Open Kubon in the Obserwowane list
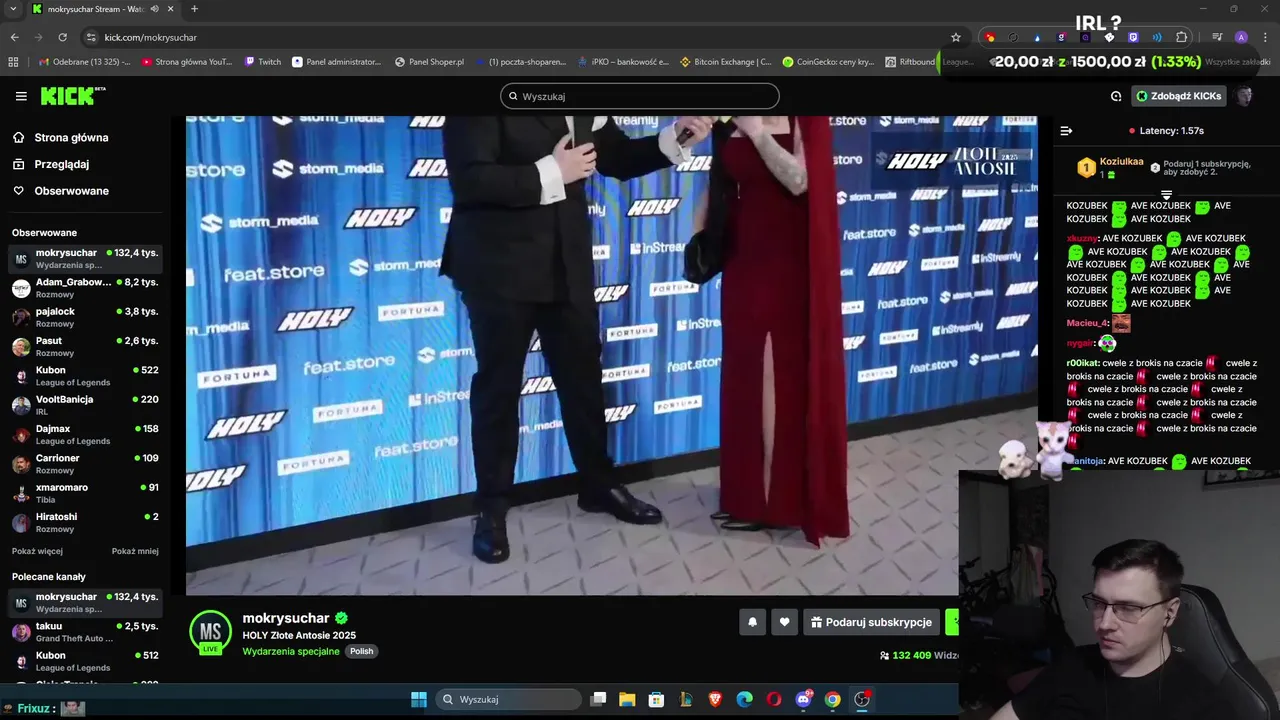1280x720 pixels. 85,376
